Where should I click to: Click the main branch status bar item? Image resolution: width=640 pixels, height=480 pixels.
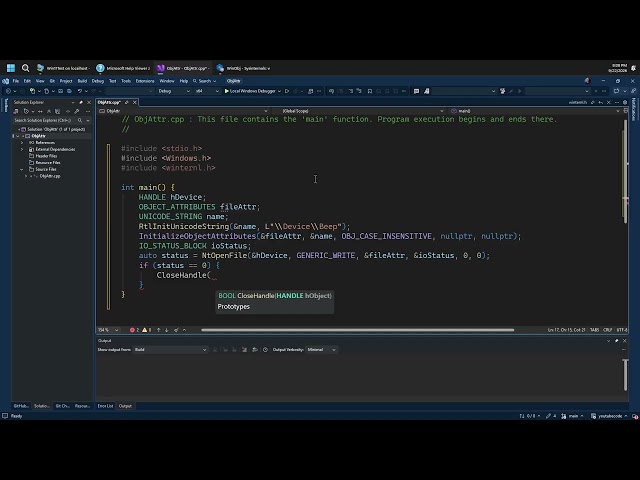[x=573, y=416]
